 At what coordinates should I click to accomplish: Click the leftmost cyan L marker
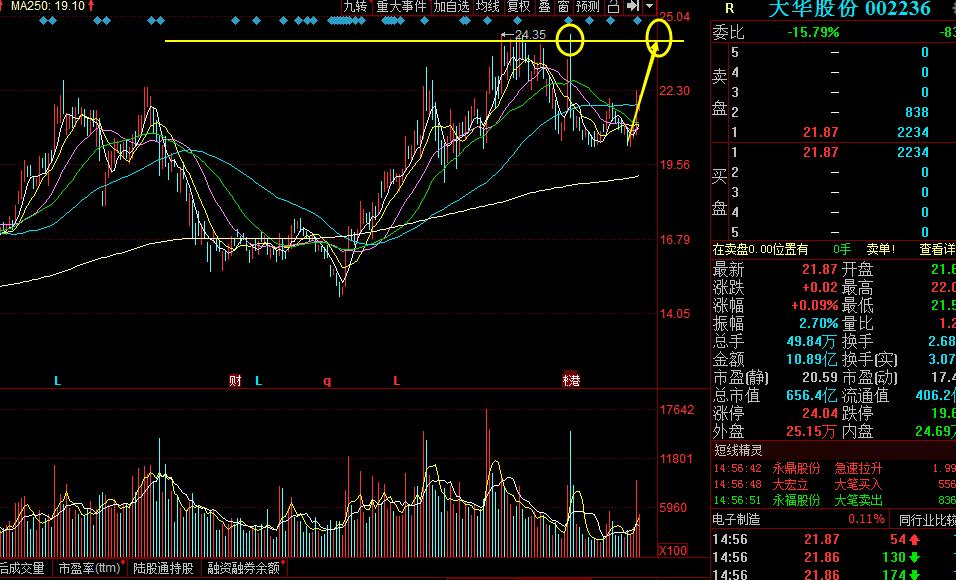coord(57,381)
